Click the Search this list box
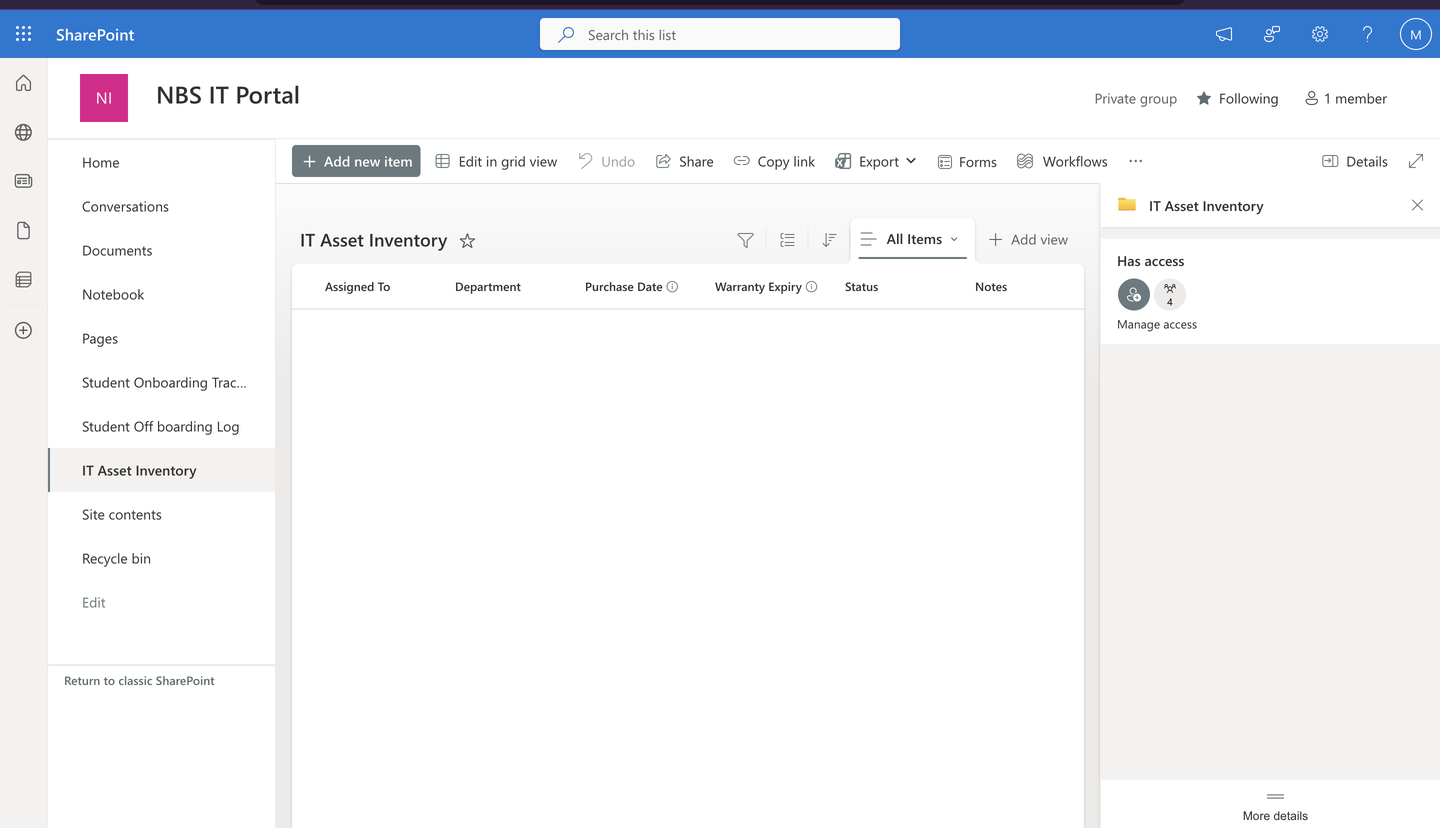This screenshot has width=1440, height=828. tap(720, 34)
